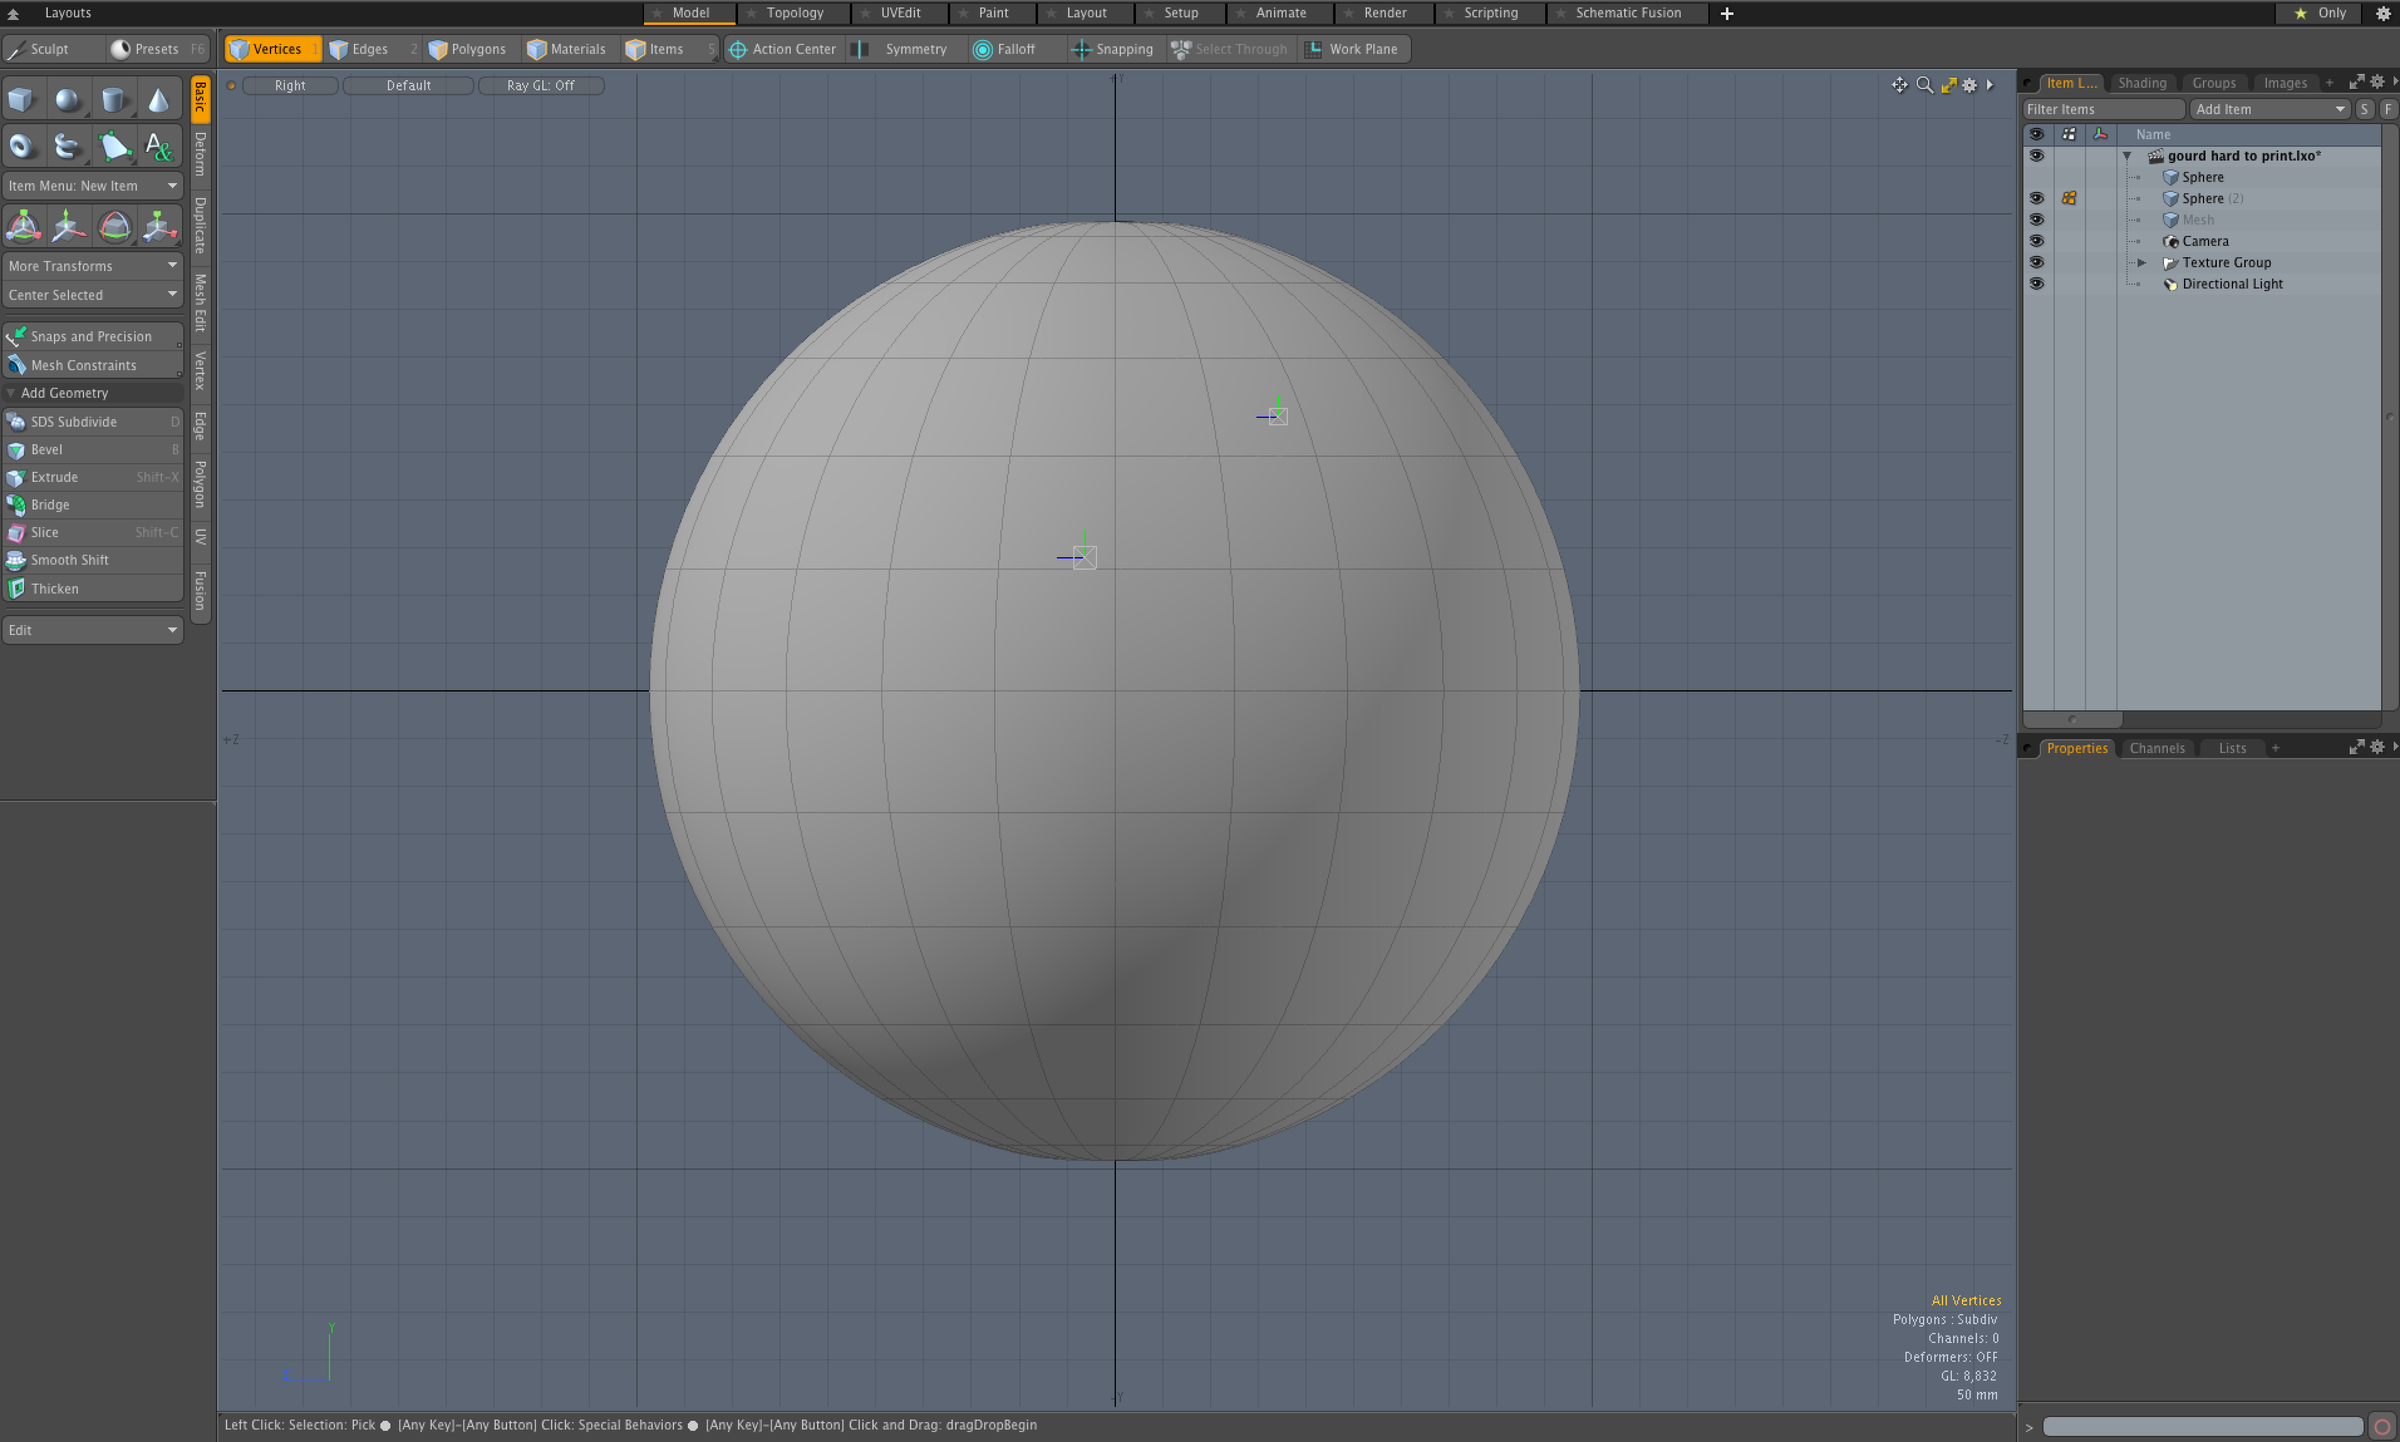Hide the Camera item with eye icon

2036,241
